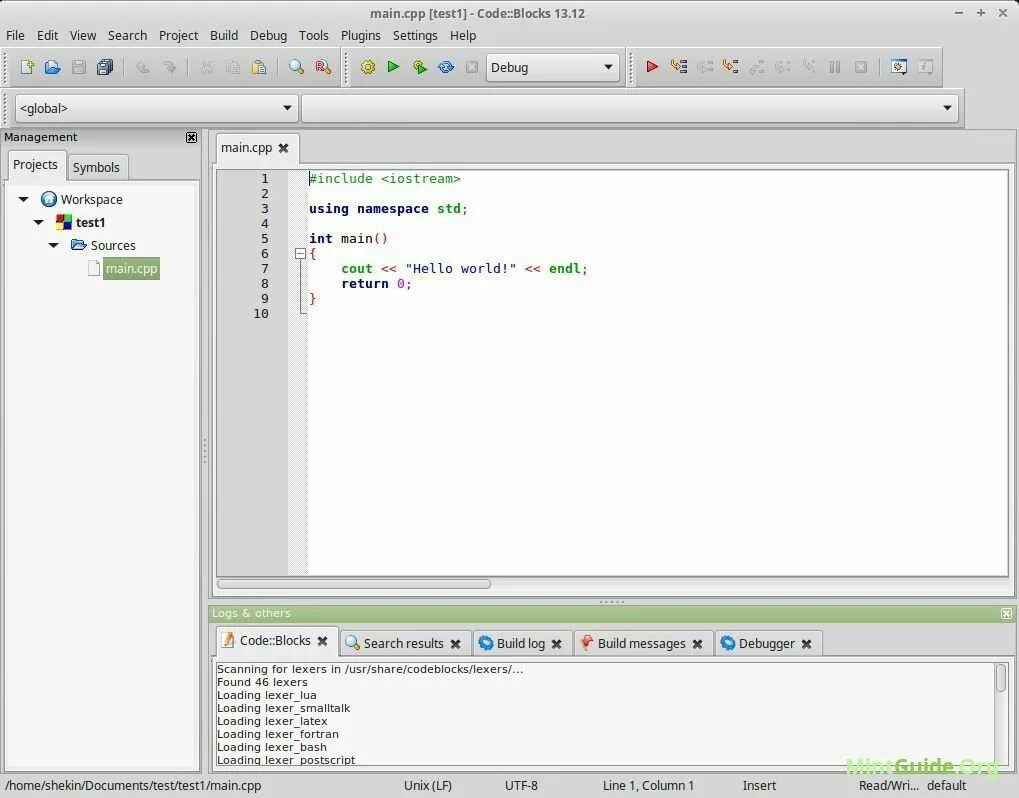
Task: Close the Debugger log tab
Action: 806,644
